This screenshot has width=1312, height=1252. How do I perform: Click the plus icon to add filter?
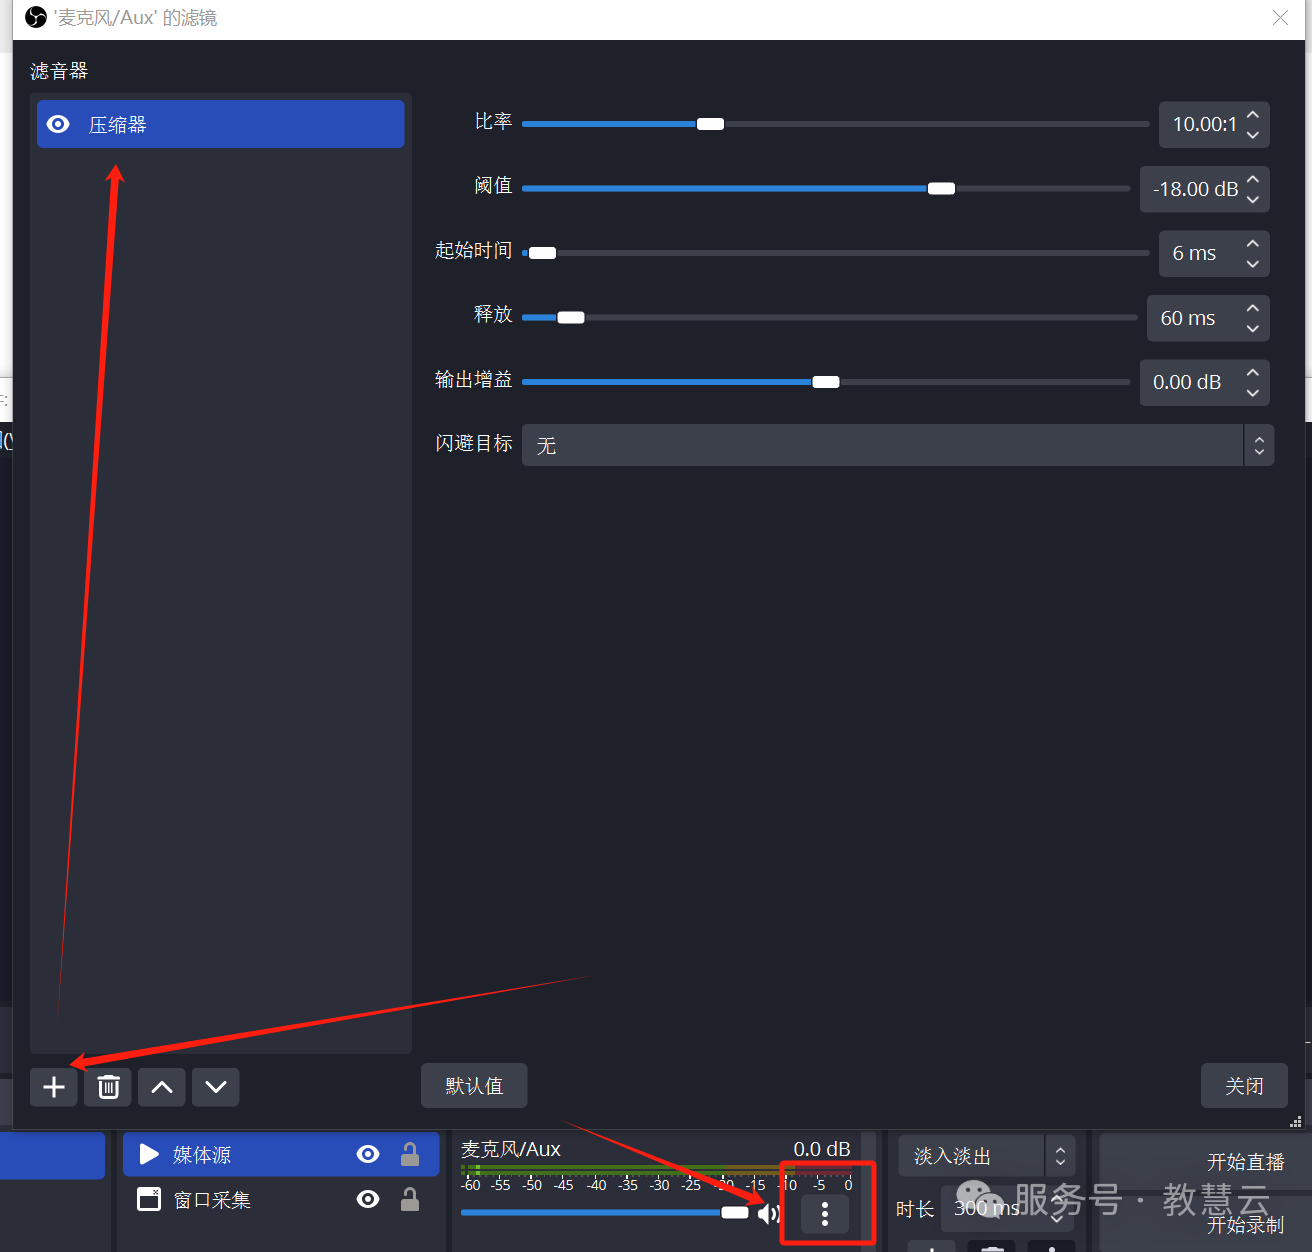54,1087
